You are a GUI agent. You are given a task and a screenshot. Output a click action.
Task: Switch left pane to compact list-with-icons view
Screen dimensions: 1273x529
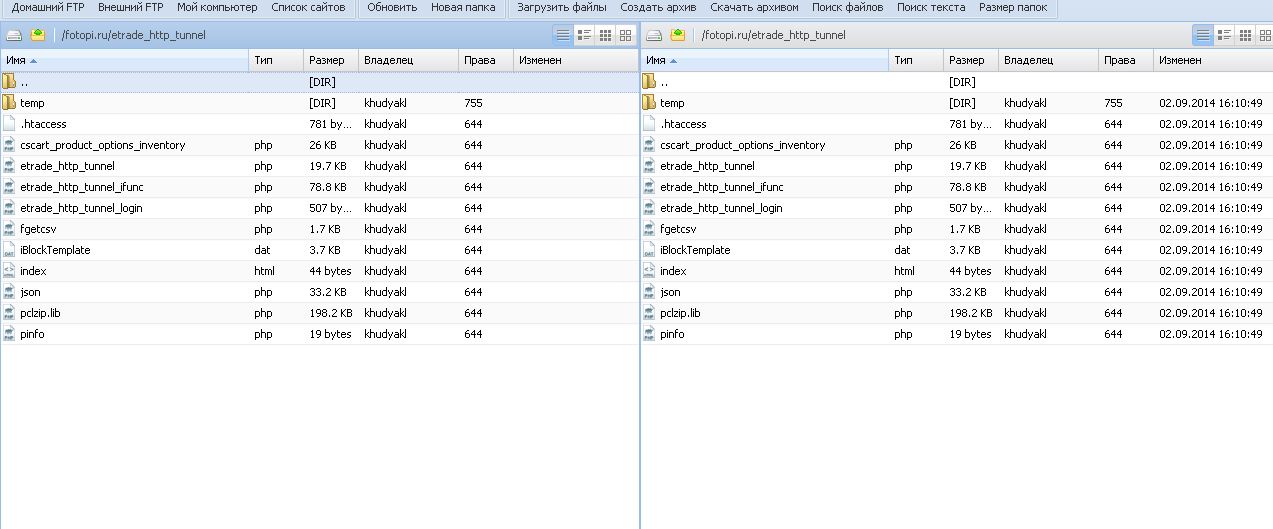coord(584,35)
